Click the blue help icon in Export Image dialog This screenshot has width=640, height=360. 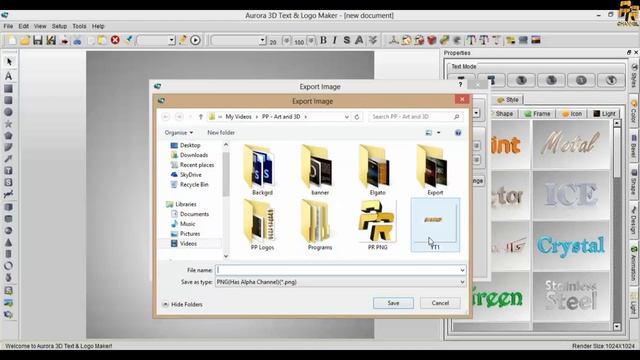(x=458, y=133)
